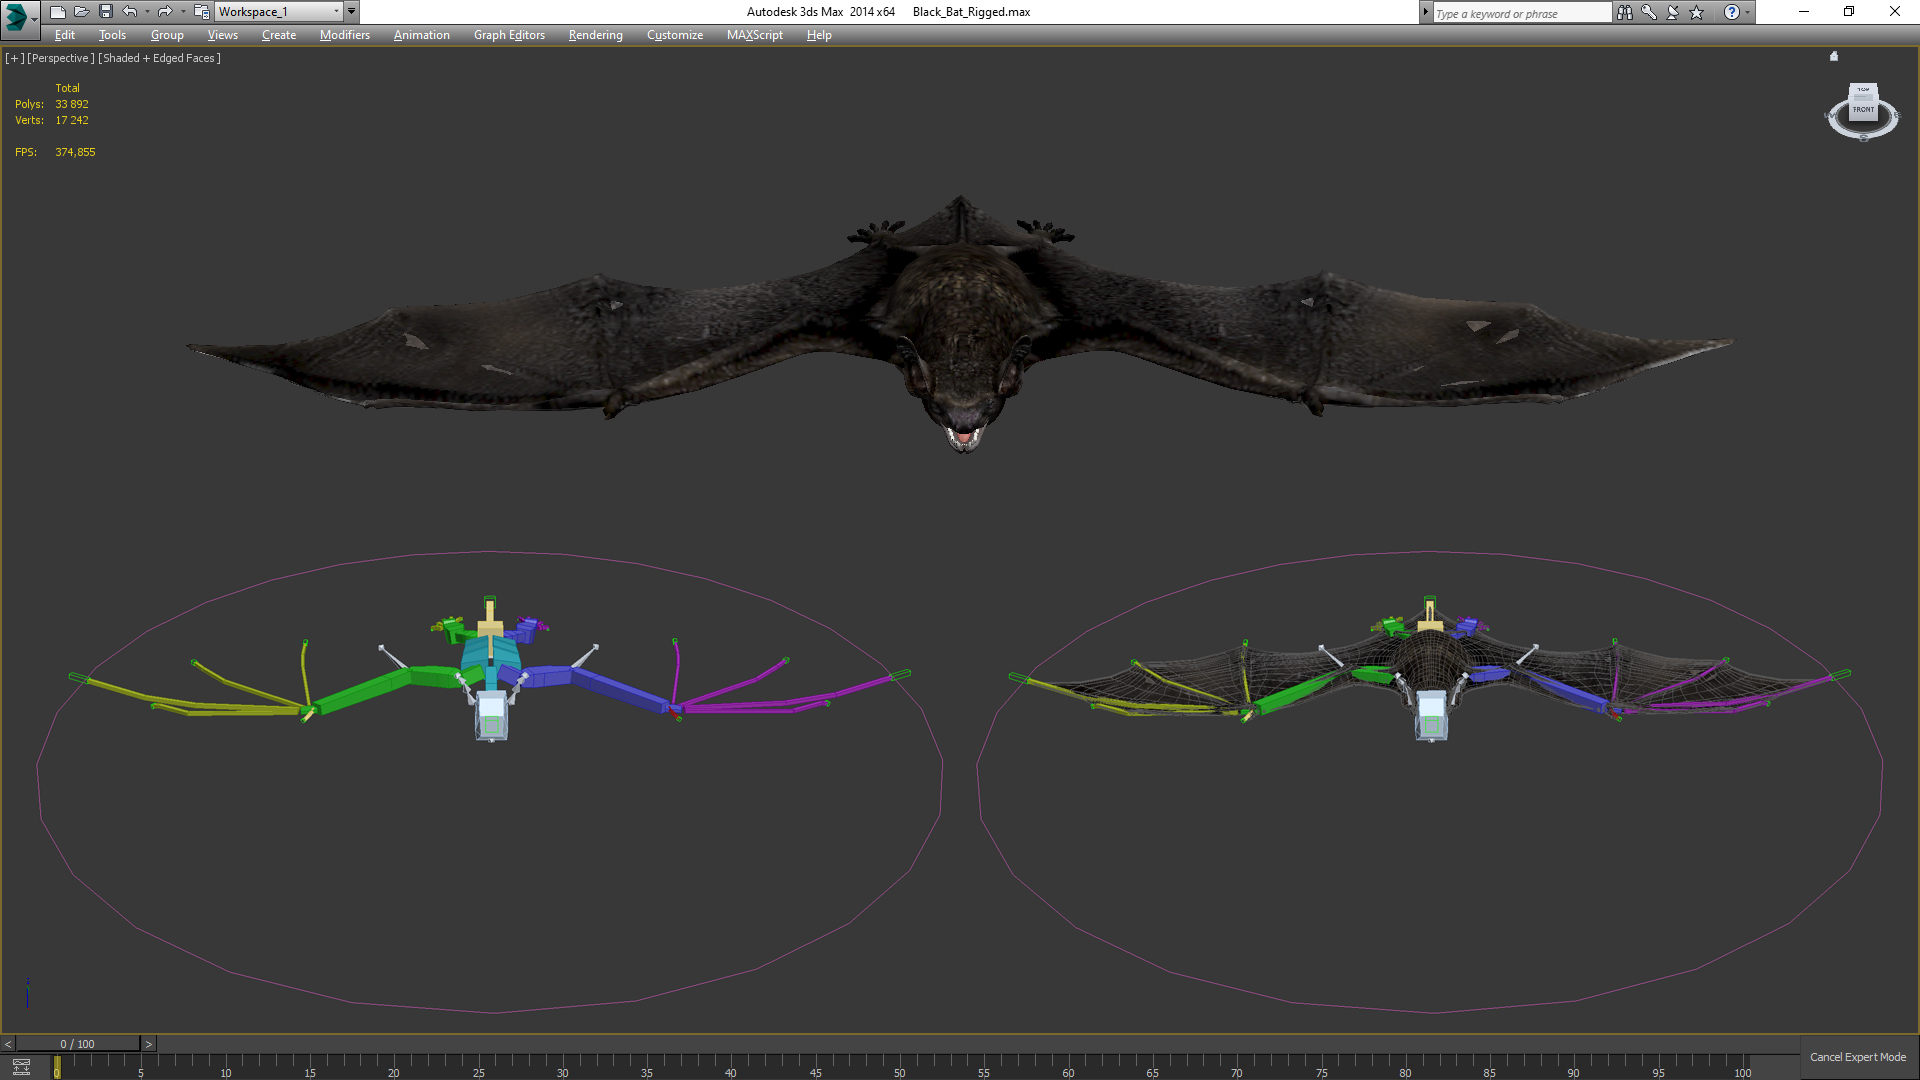Click the Favorites star icon
Screen dimensions: 1920x1080
(1697, 12)
